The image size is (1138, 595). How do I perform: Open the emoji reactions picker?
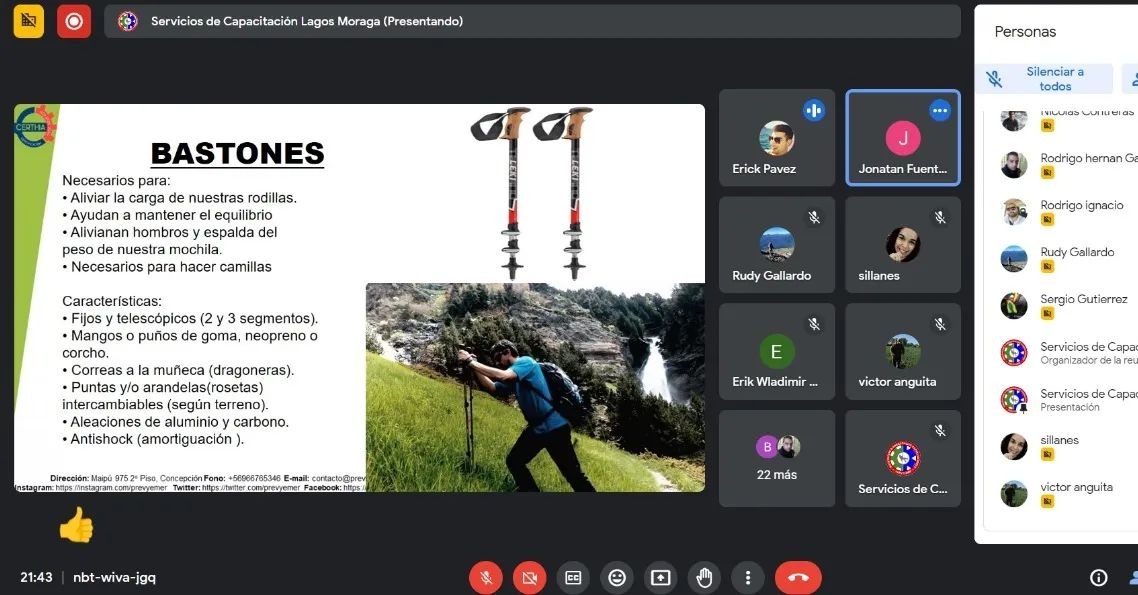617,577
